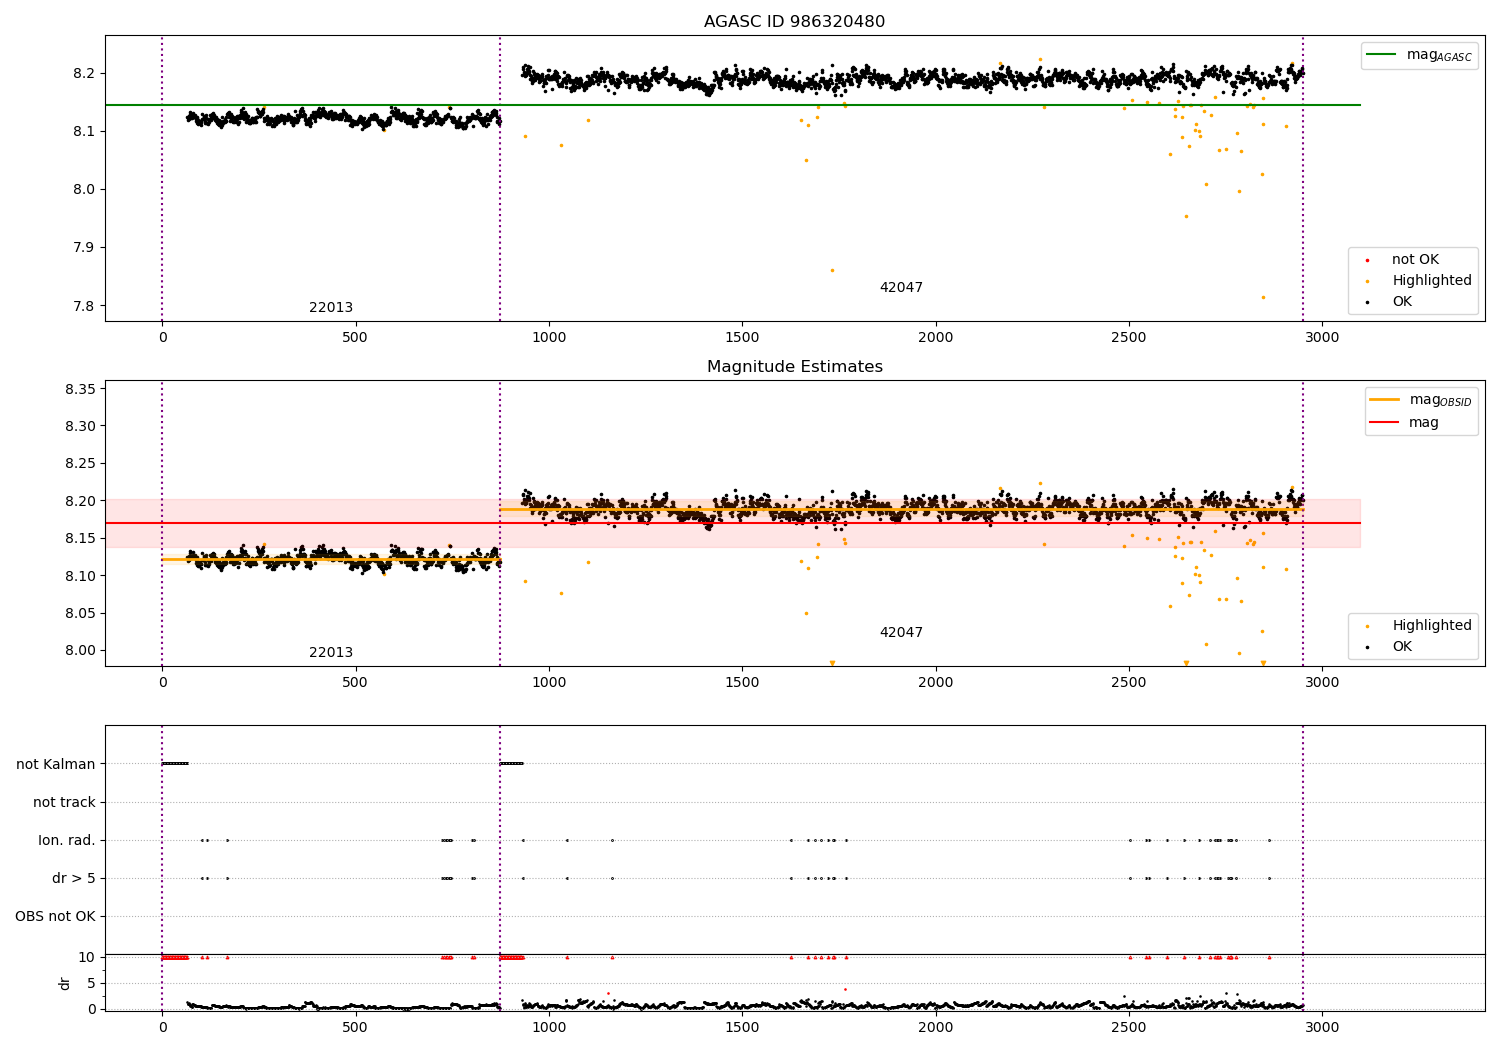Click the 7.8 tick label on top plot
The width and height of the screenshot is (1500, 1050).
(x=84, y=306)
